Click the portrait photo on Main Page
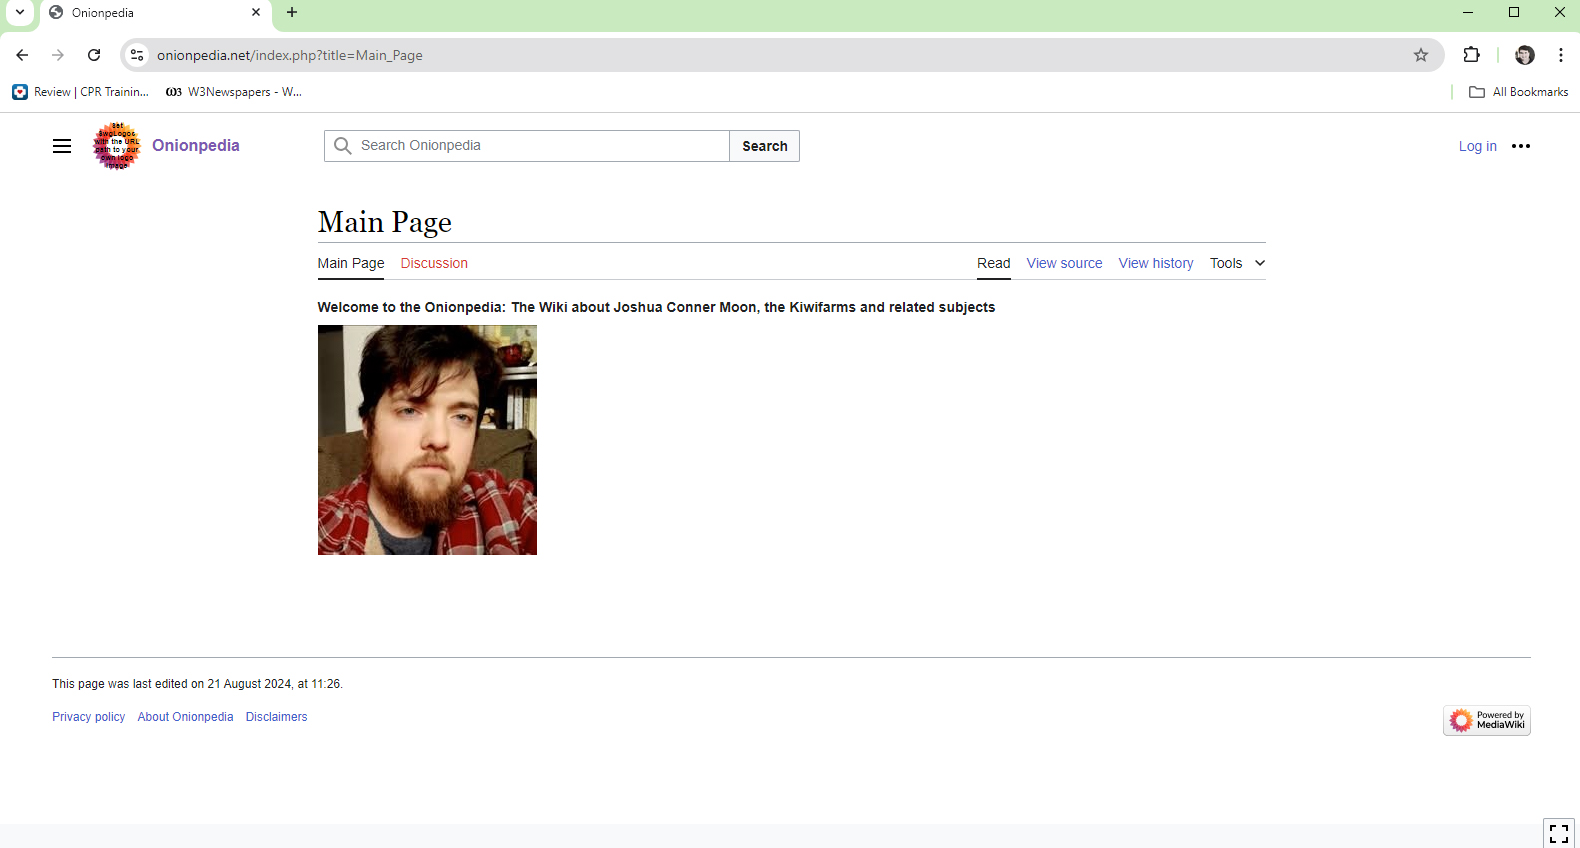Viewport: 1580px width, 848px height. [427, 440]
